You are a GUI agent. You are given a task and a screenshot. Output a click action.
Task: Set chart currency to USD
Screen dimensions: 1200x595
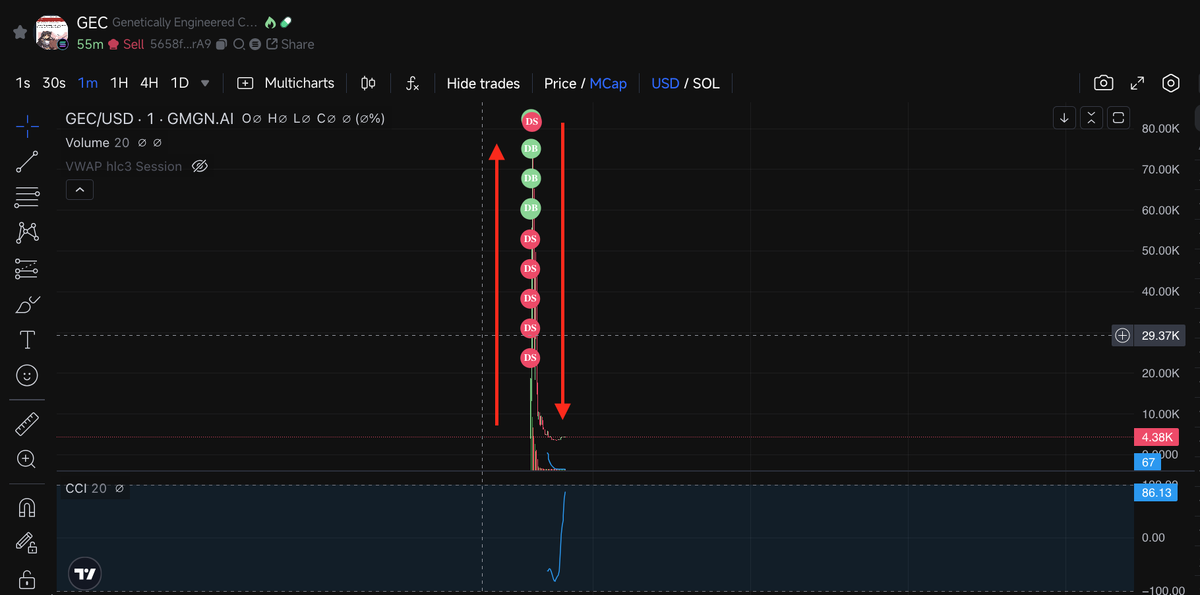[665, 83]
